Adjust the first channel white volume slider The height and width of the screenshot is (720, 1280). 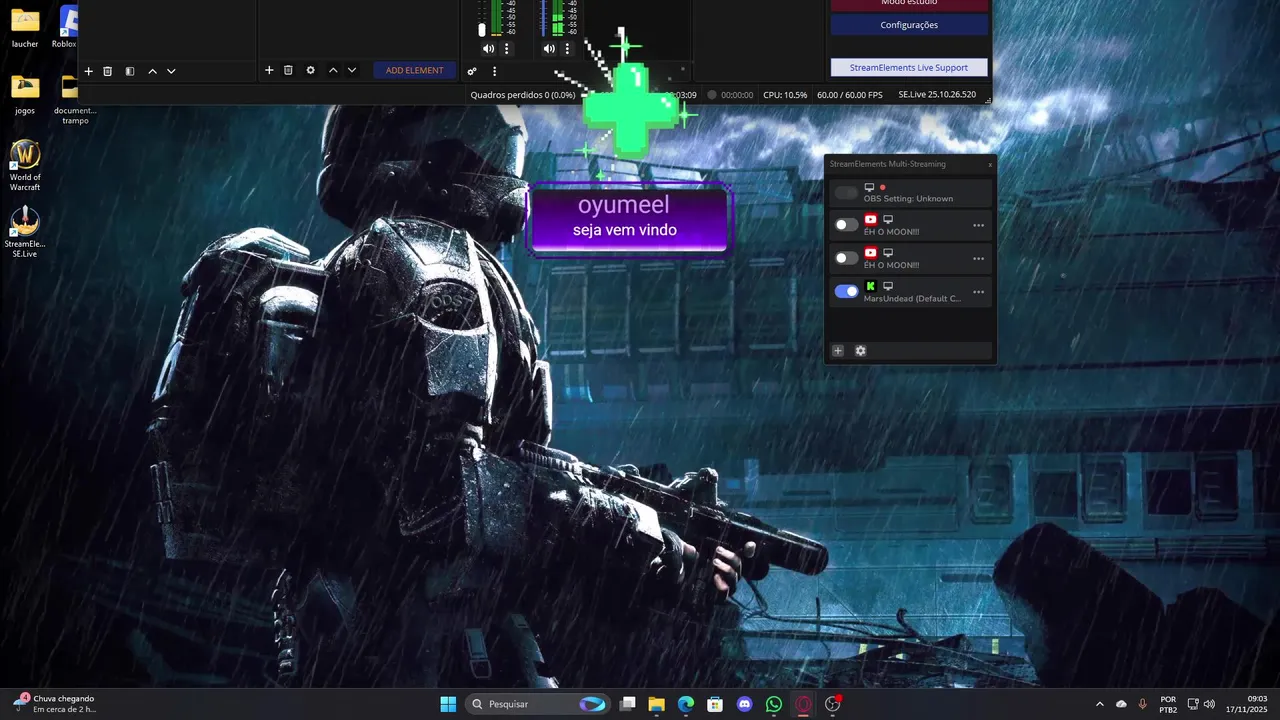point(481,30)
